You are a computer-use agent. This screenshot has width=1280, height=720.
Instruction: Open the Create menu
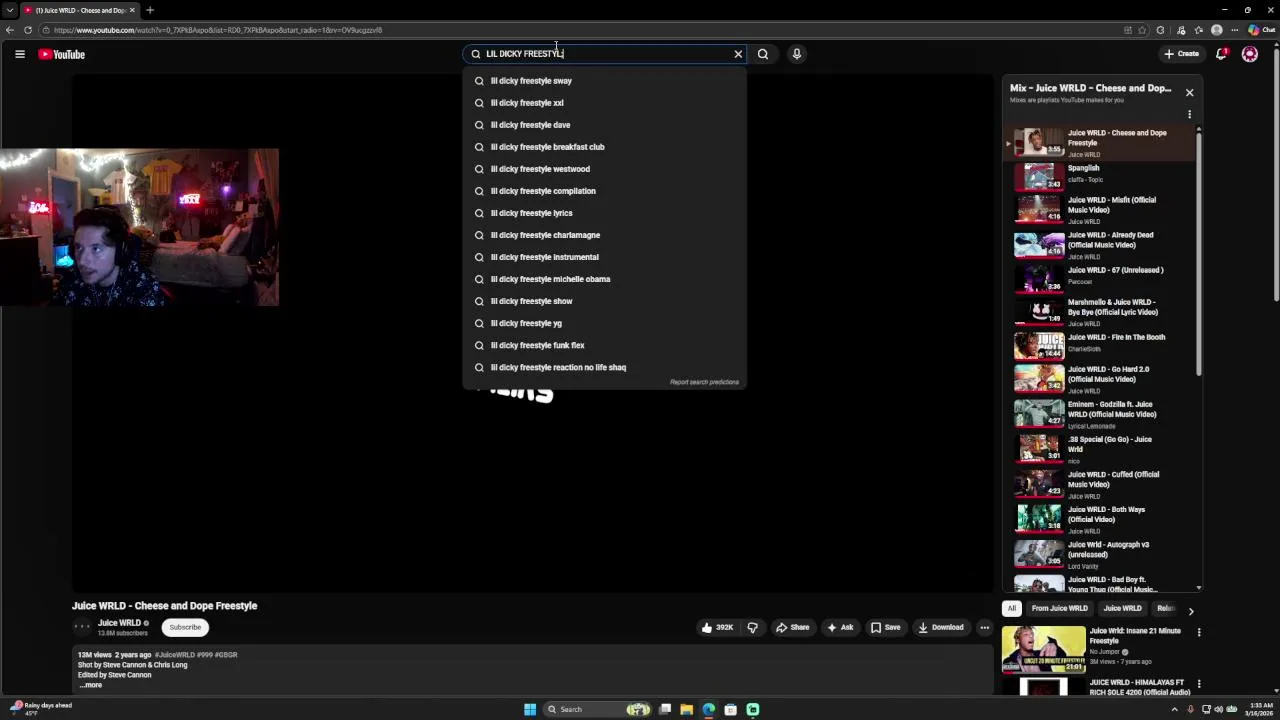(x=1181, y=54)
